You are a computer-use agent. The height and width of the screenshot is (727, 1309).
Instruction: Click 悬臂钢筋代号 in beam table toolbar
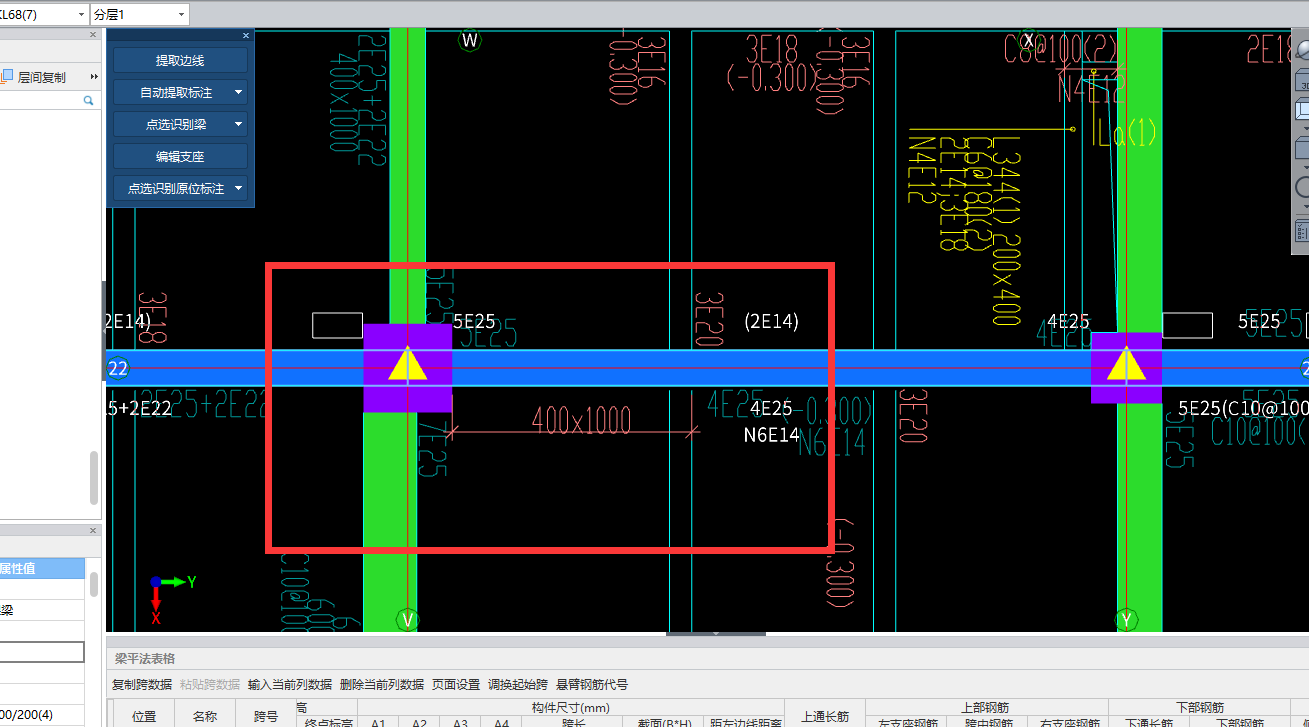(x=592, y=685)
